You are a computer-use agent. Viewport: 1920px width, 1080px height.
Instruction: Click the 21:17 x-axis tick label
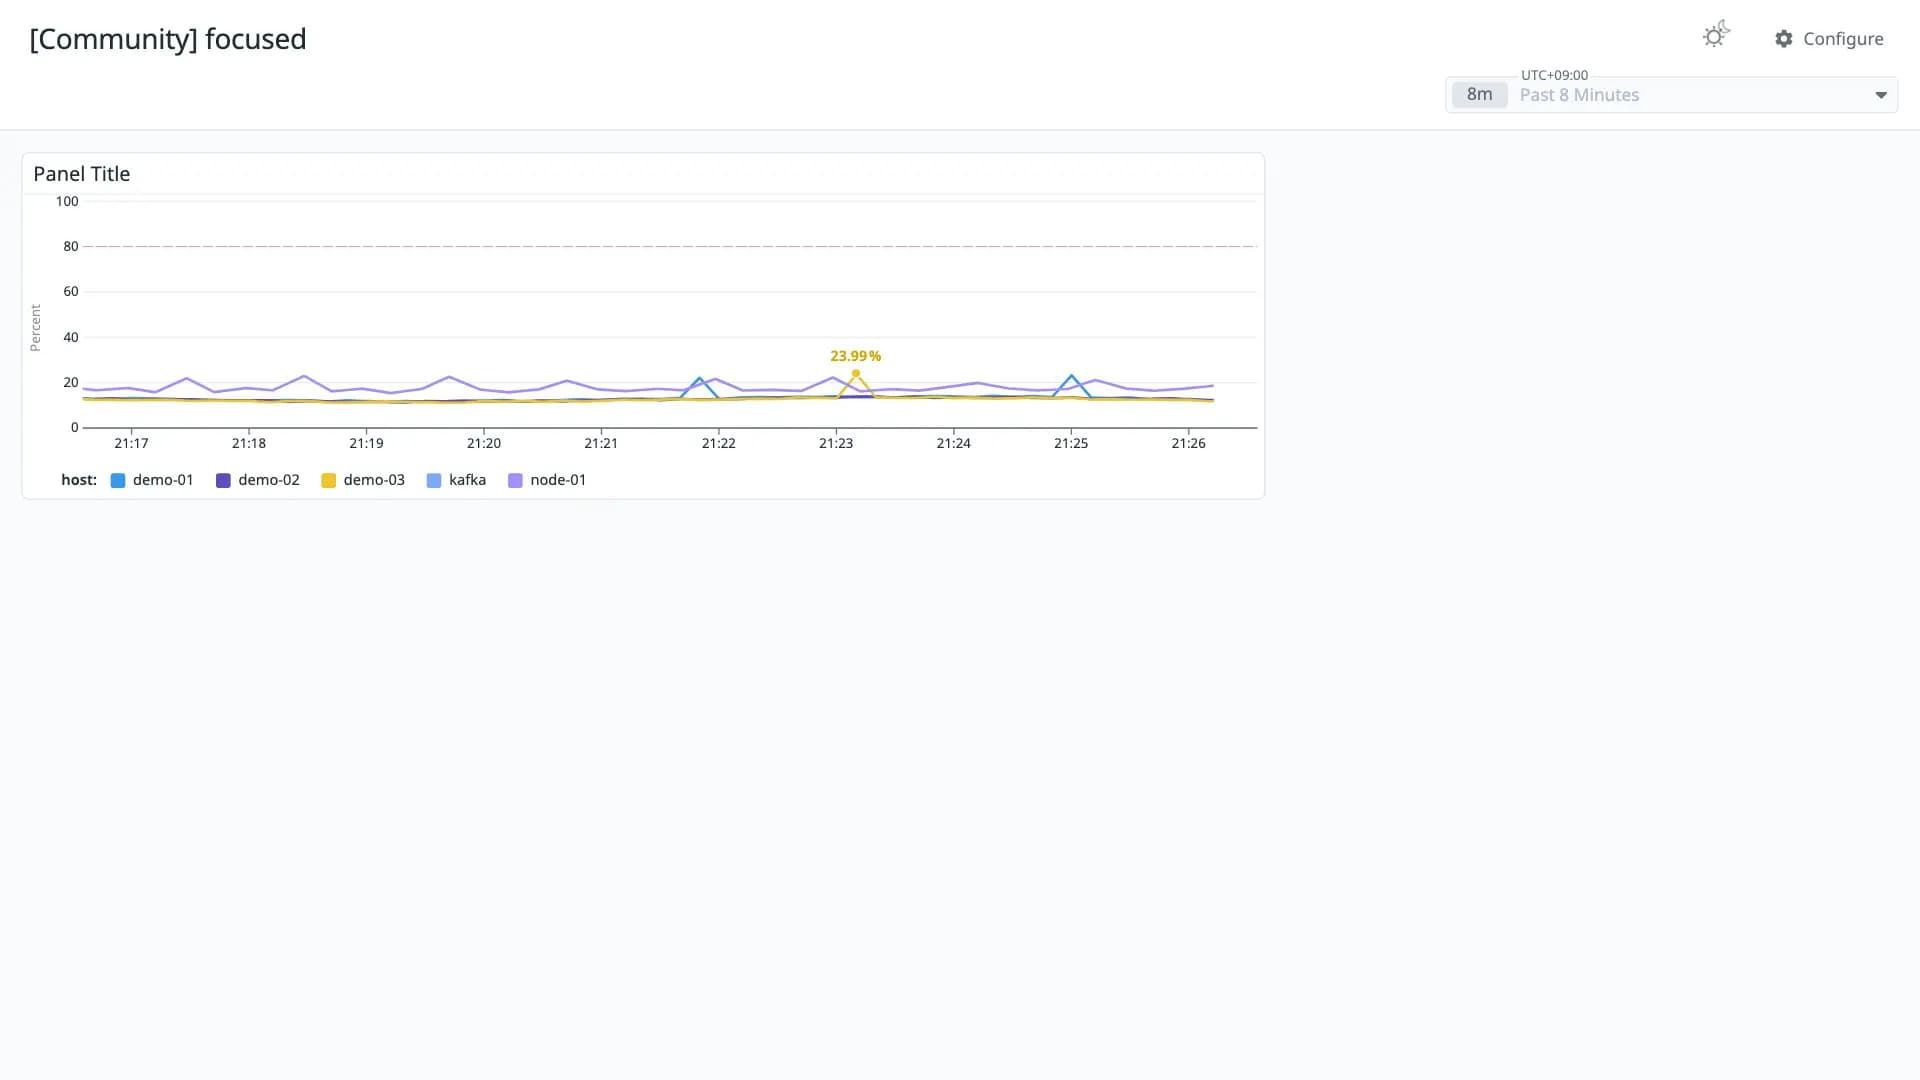131,443
